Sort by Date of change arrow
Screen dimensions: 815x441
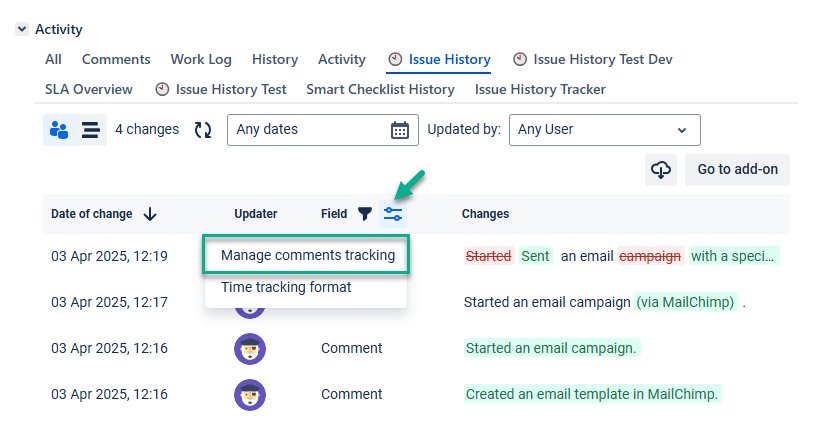150,214
